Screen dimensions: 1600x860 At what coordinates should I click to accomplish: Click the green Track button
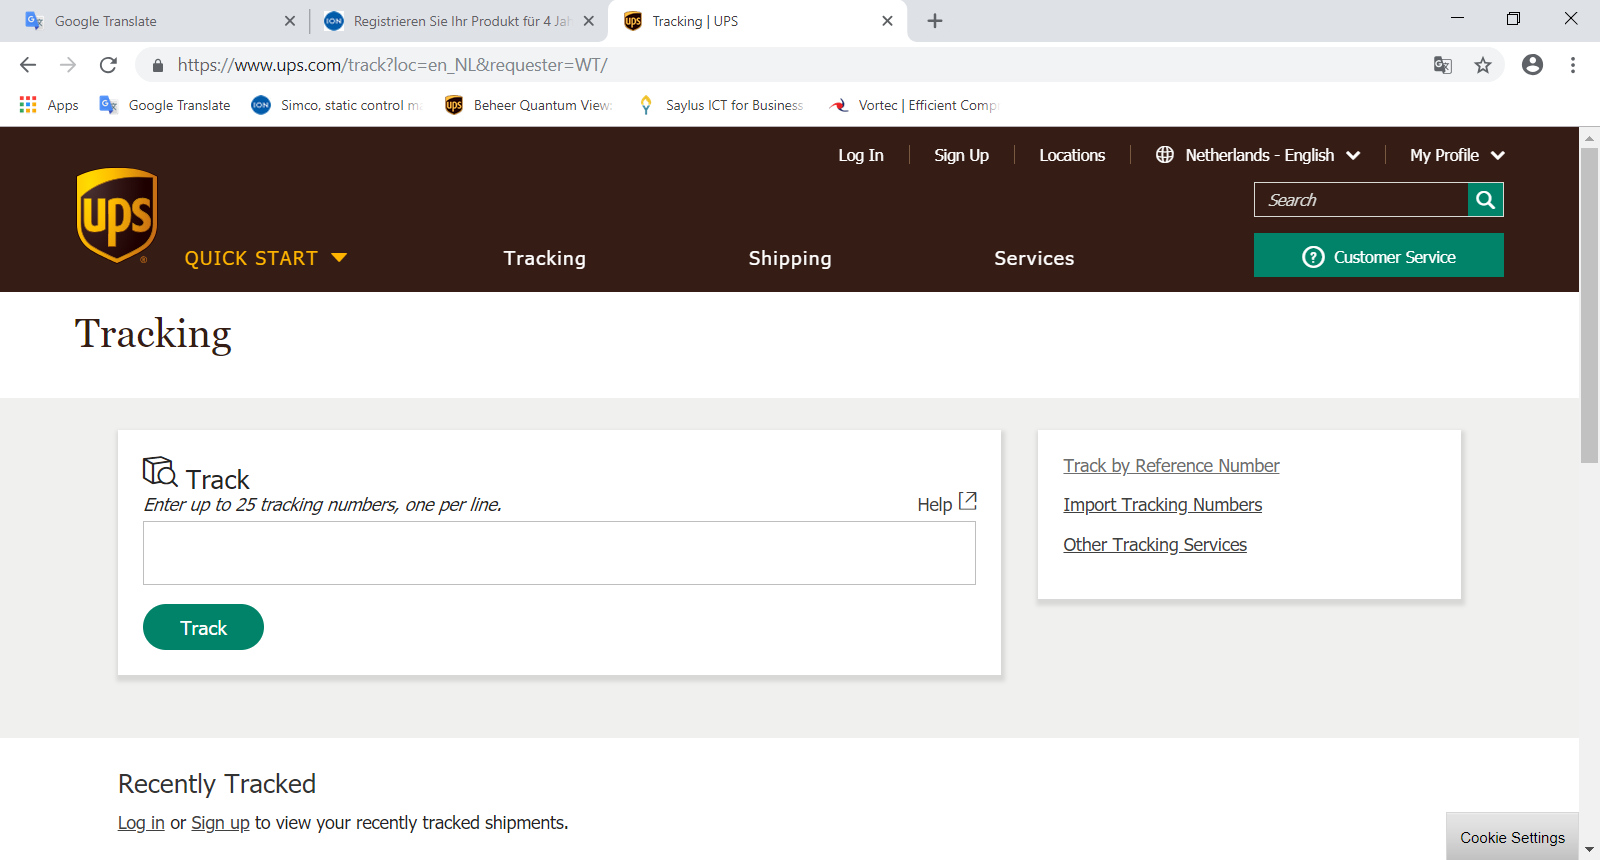(203, 627)
